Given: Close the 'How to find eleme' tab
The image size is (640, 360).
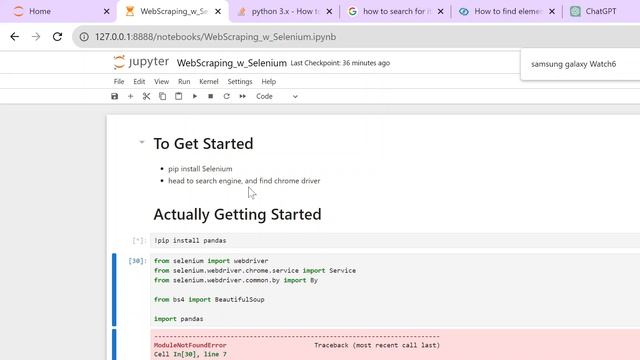Looking at the screenshot, I should click(552, 11).
